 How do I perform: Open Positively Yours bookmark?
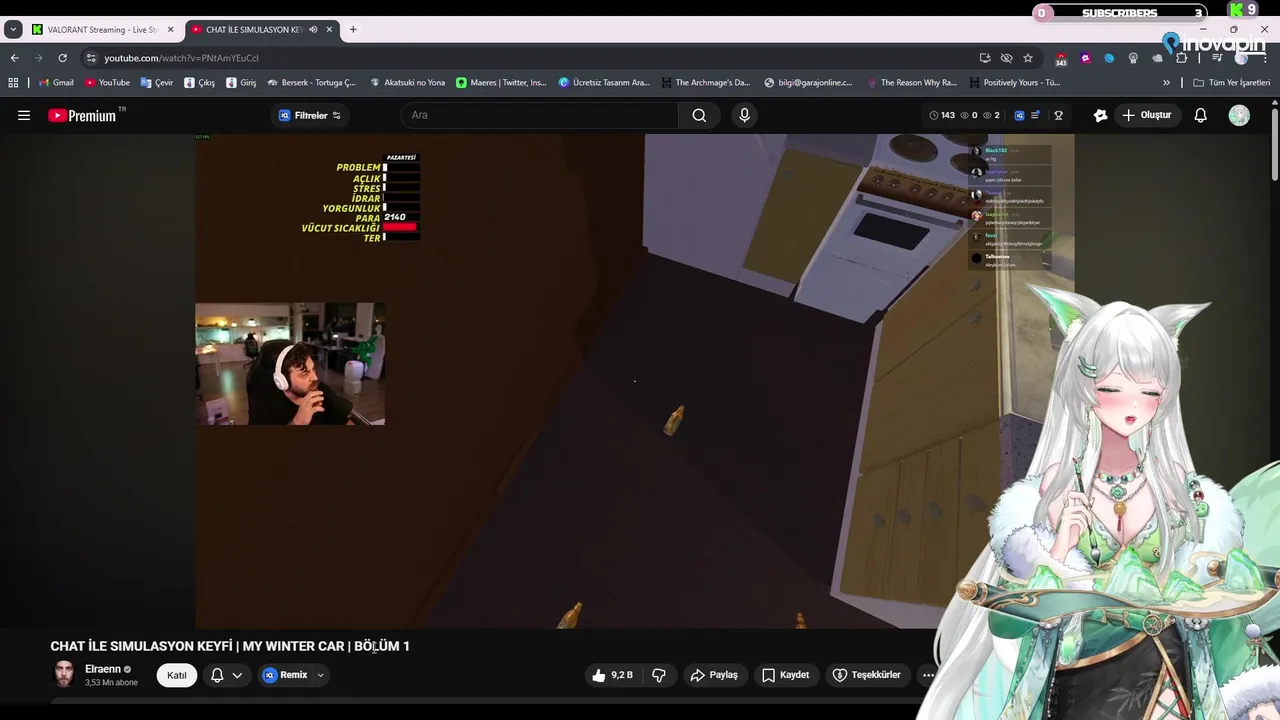pos(1015,83)
